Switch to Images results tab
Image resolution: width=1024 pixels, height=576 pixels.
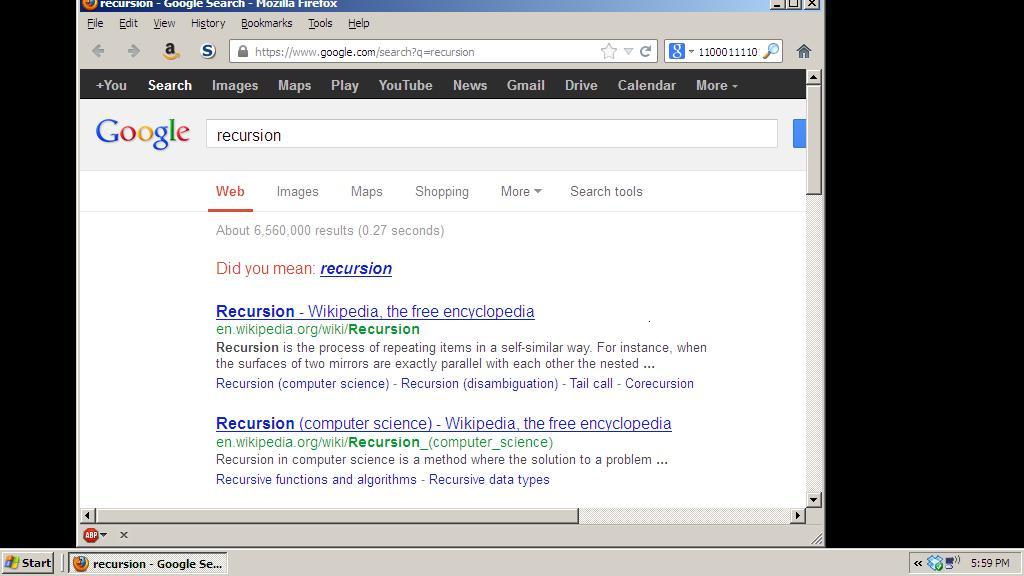point(297,191)
